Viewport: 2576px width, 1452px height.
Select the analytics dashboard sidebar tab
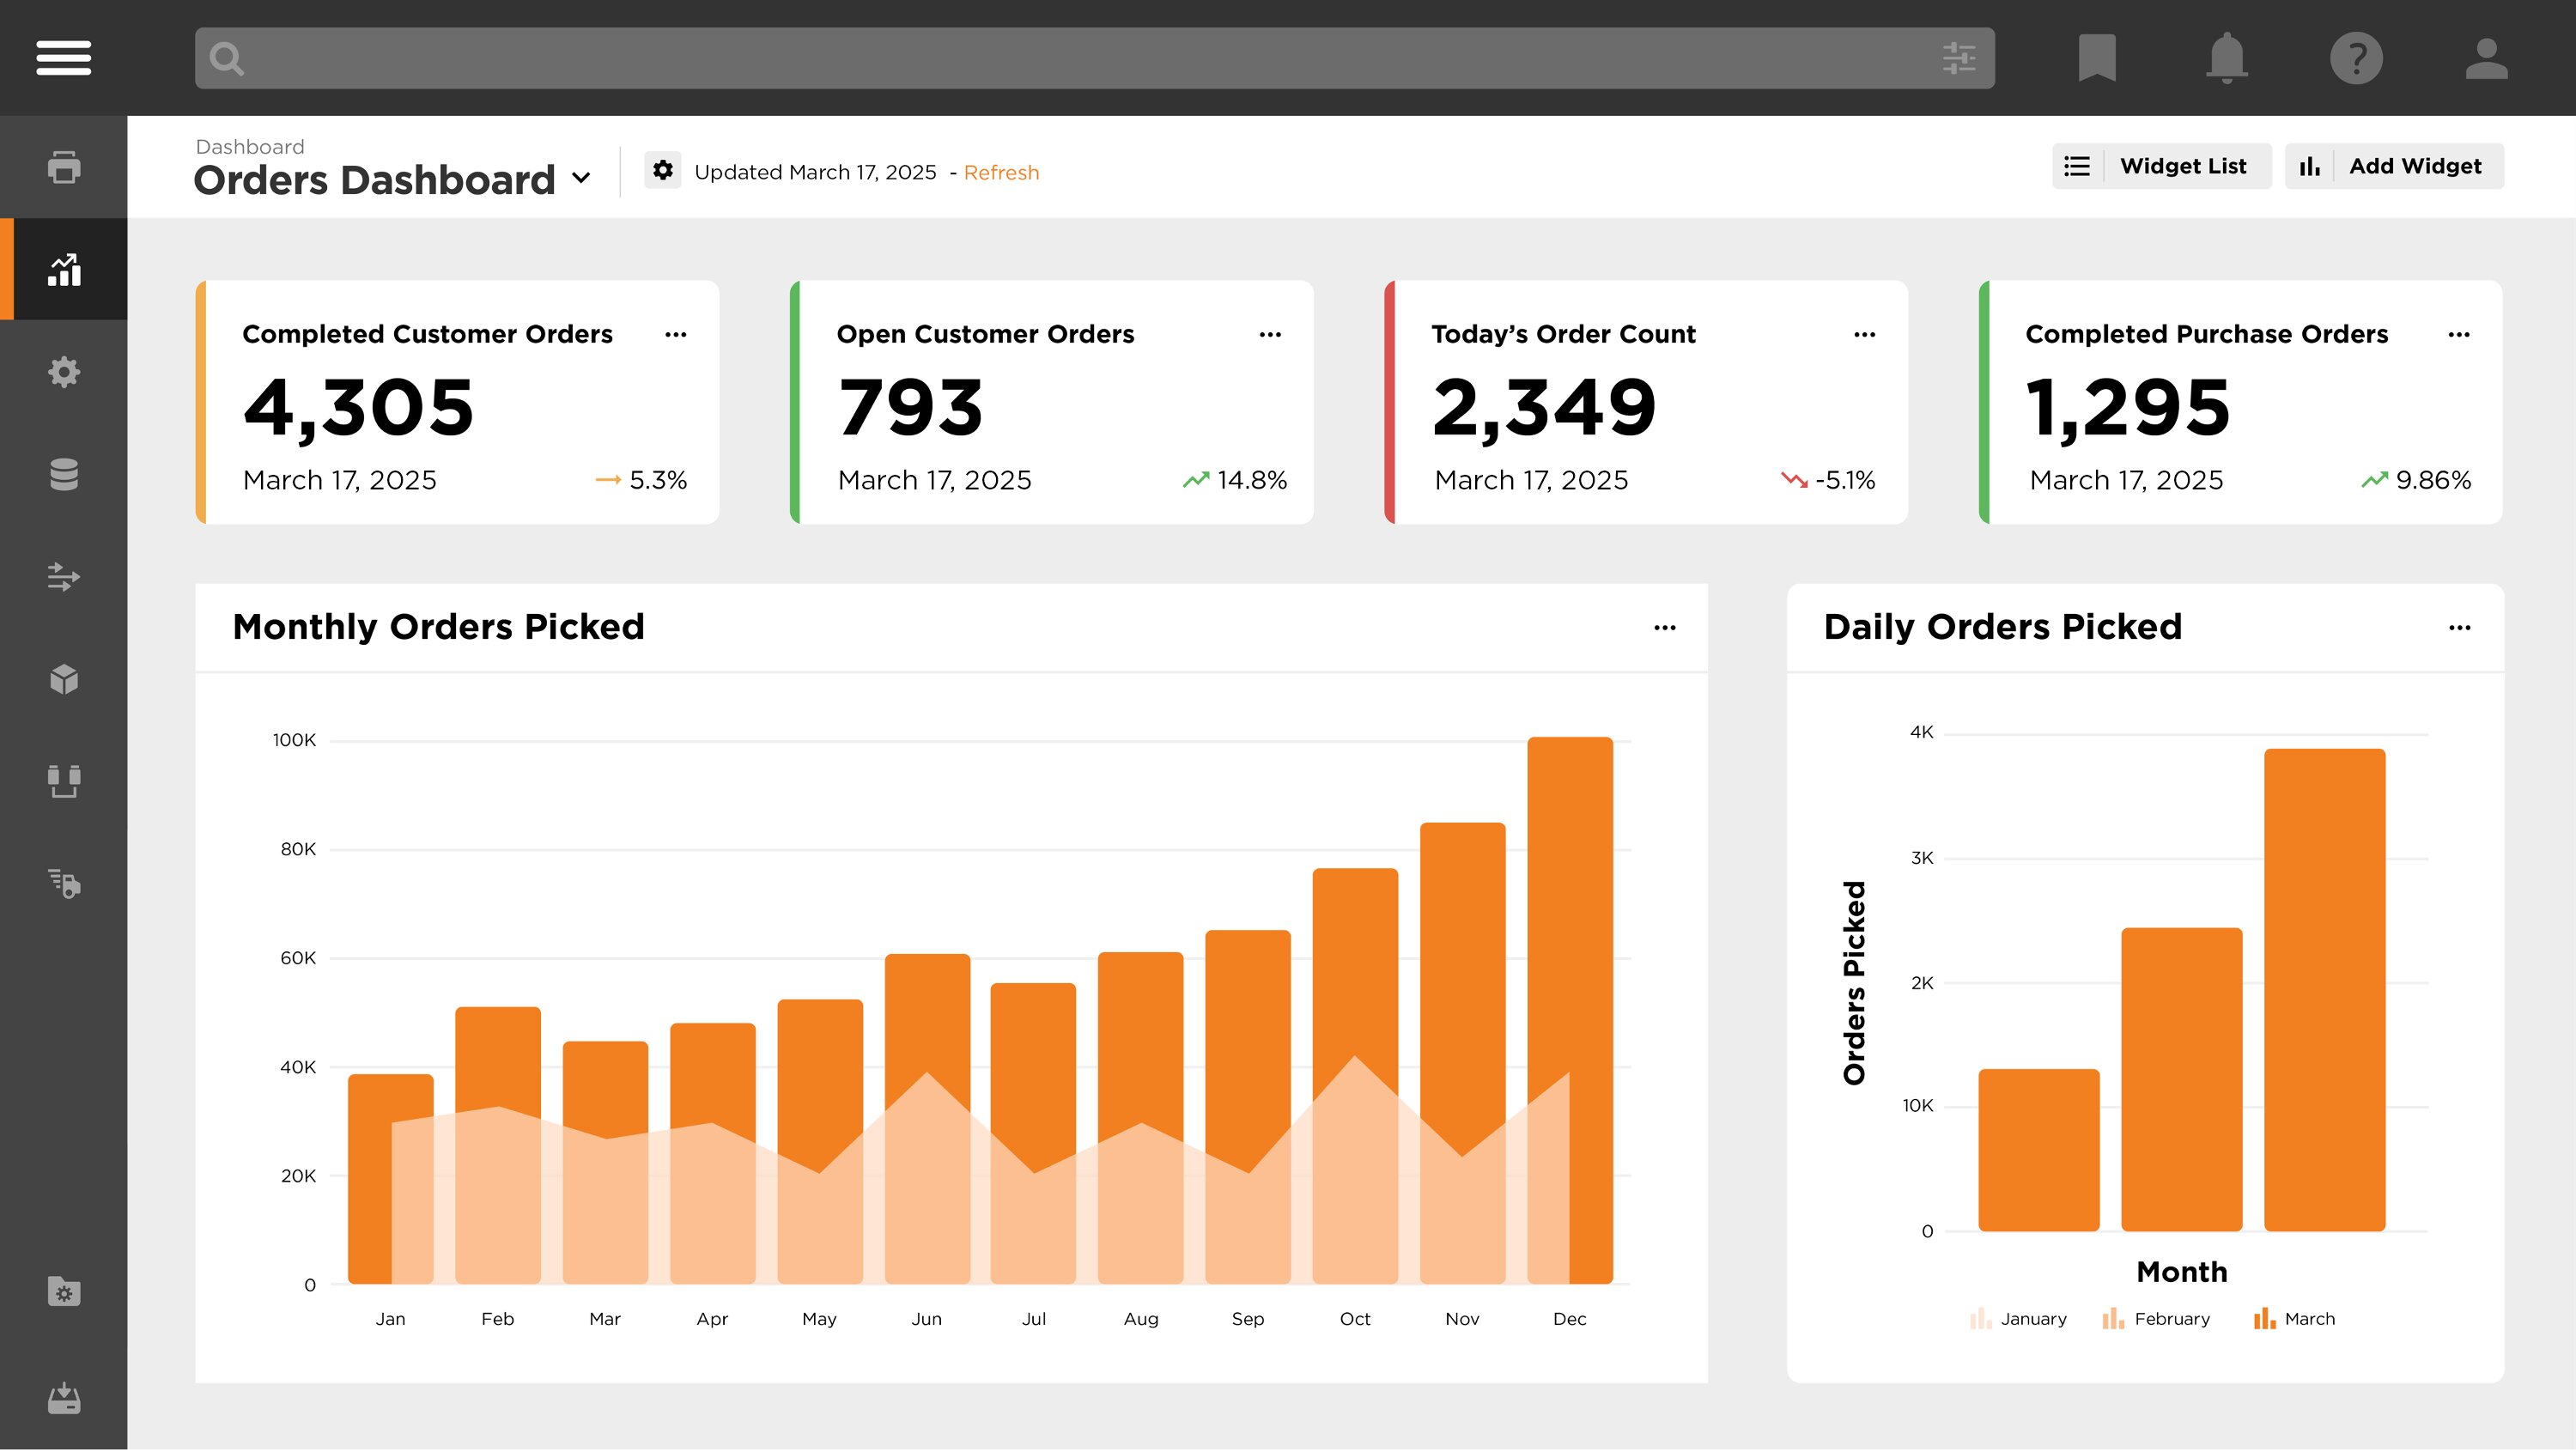pos(64,270)
